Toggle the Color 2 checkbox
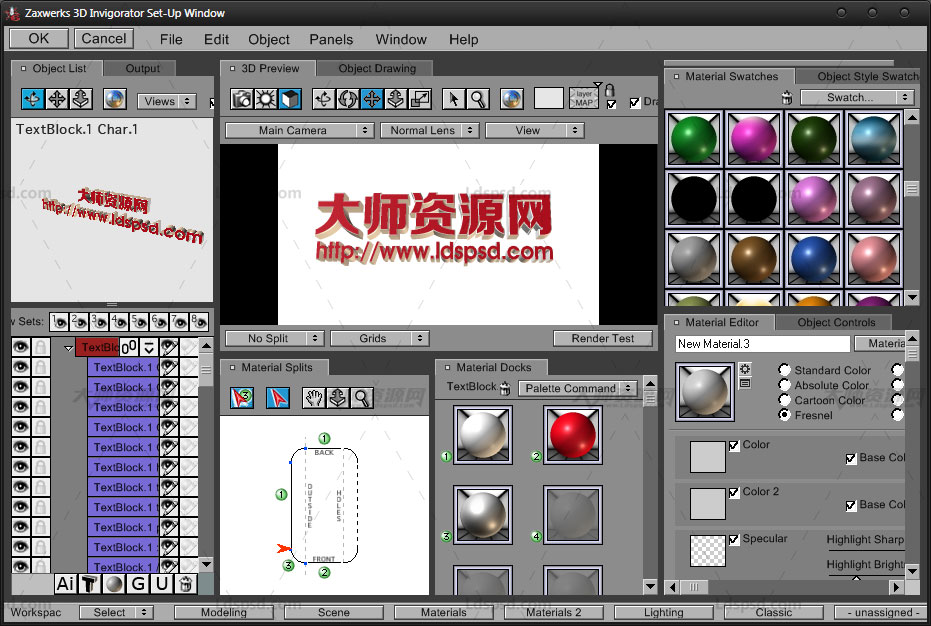 tap(734, 492)
